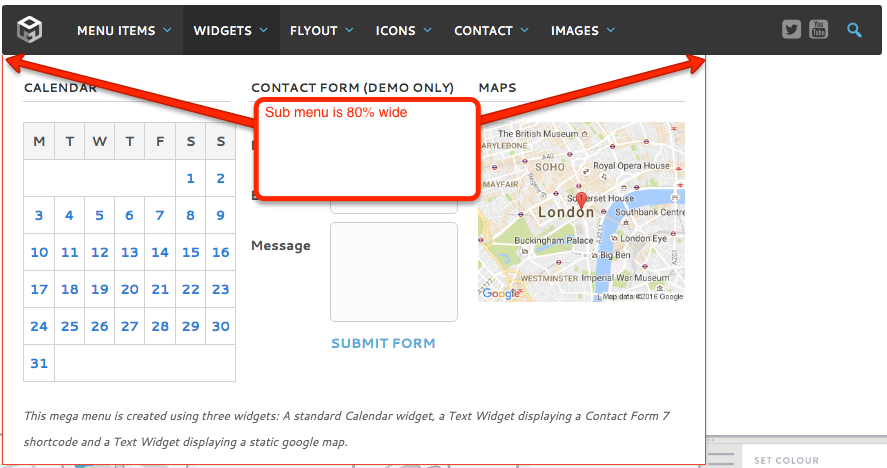The width and height of the screenshot is (887, 468).
Task: Click the red map pin on London
Action: pos(582,201)
